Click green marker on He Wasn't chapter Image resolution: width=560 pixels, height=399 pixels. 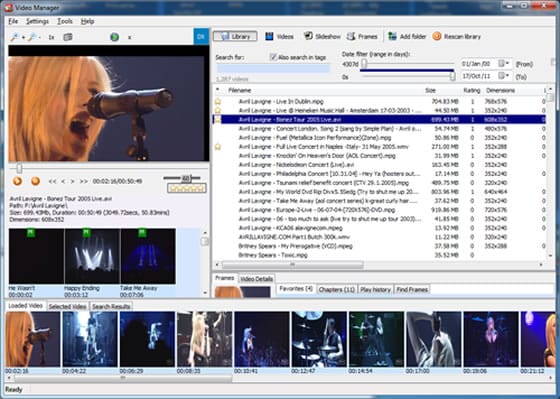click(x=31, y=233)
